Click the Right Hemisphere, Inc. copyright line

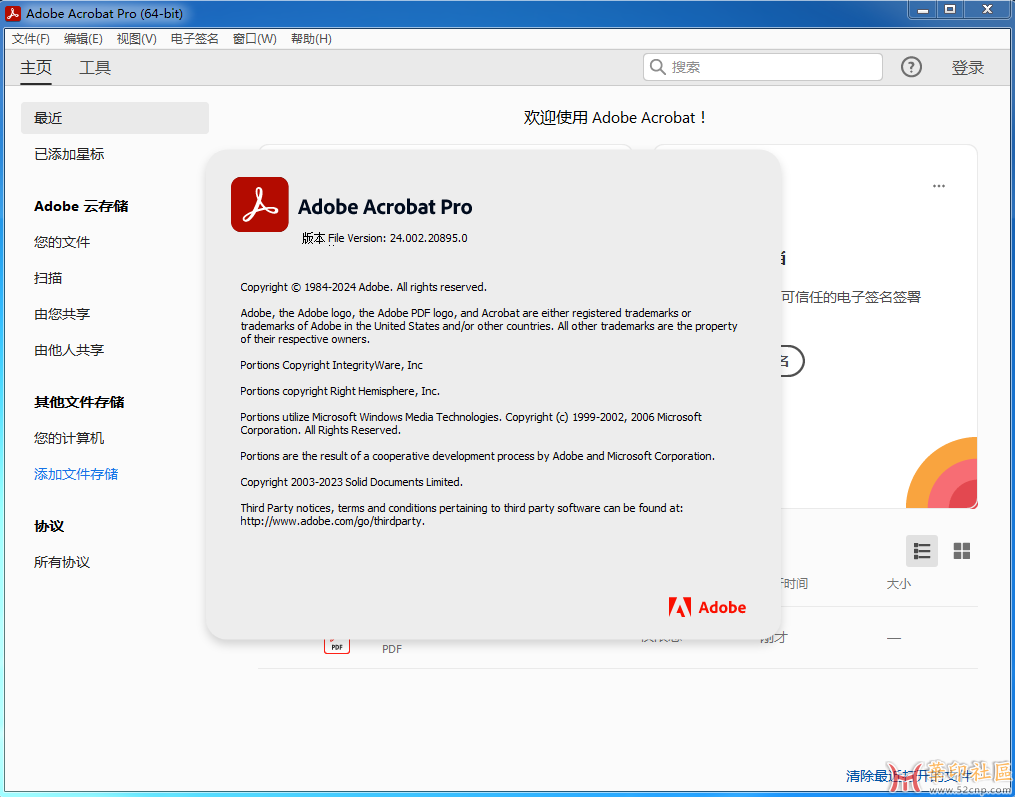(x=340, y=391)
